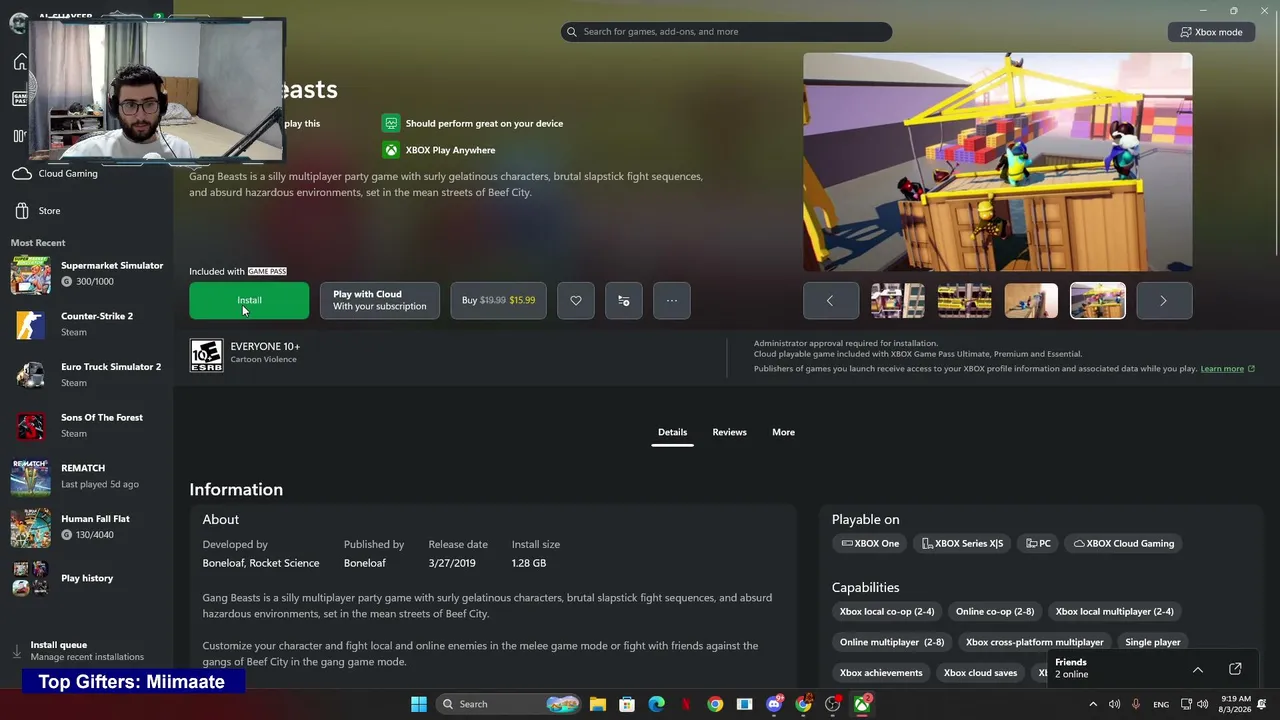Switch to the Reviews tab
The width and height of the screenshot is (1280, 720).
(729, 432)
